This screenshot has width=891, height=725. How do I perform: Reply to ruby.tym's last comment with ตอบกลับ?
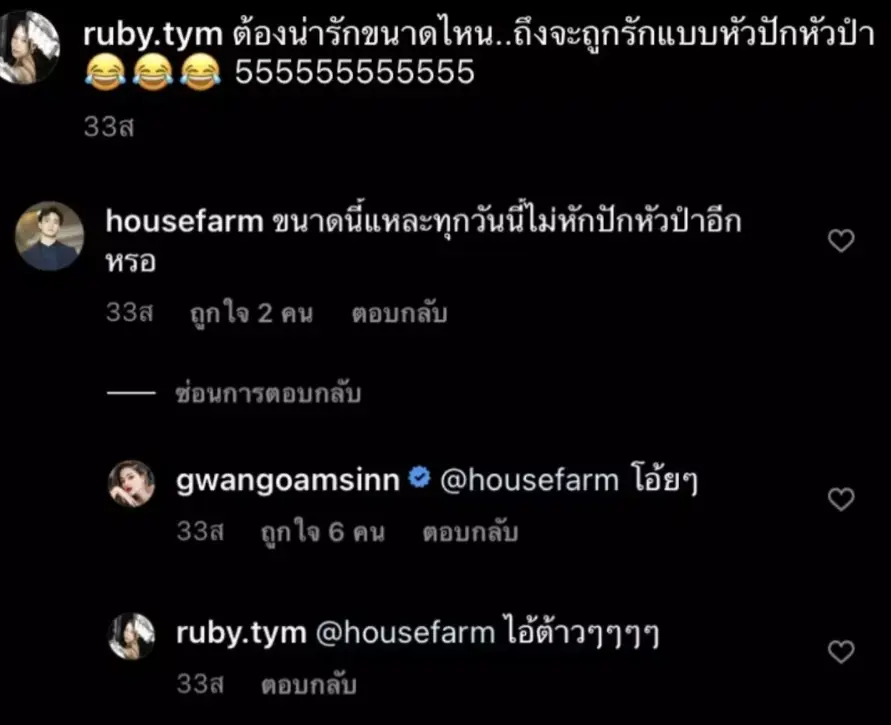pos(309,685)
